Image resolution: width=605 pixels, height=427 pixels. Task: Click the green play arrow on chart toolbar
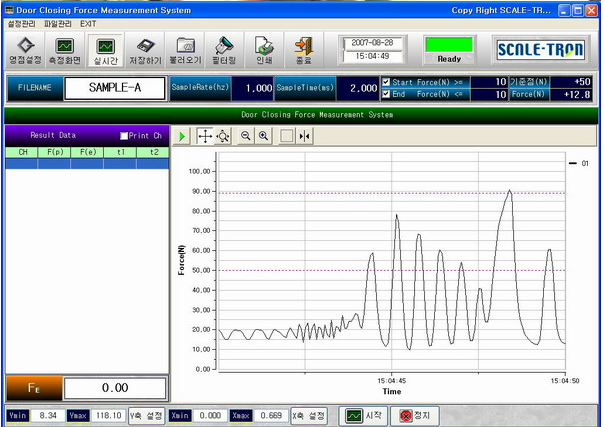pyautogui.click(x=182, y=136)
